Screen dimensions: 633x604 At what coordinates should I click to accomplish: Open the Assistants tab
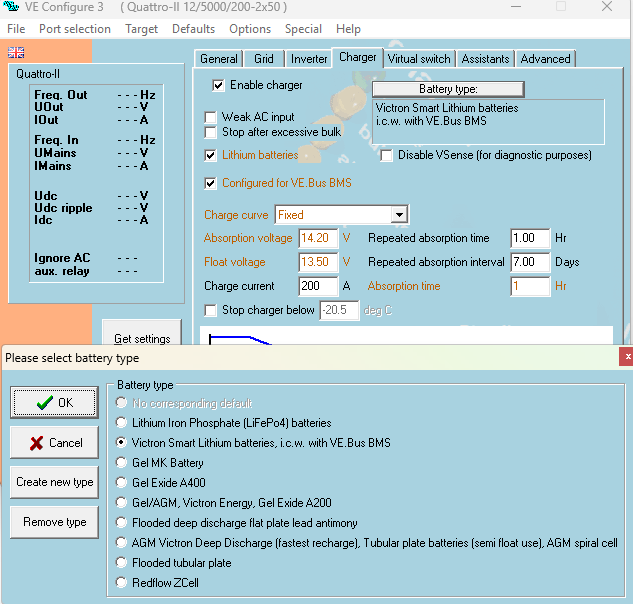point(485,59)
